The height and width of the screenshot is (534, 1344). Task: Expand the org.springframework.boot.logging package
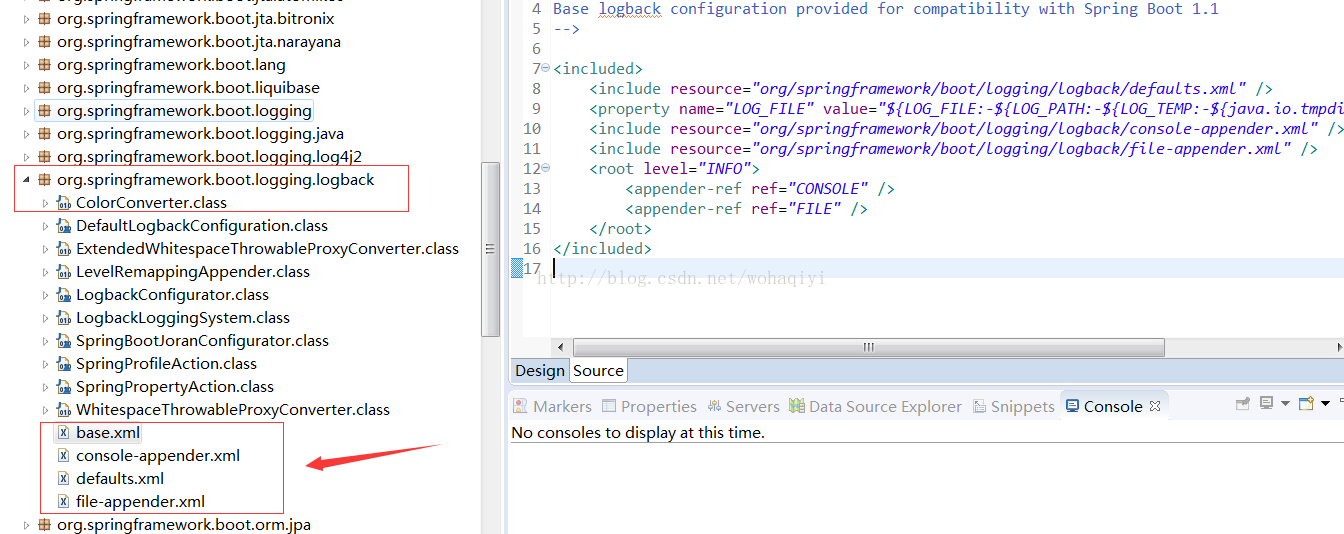tap(26, 111)
